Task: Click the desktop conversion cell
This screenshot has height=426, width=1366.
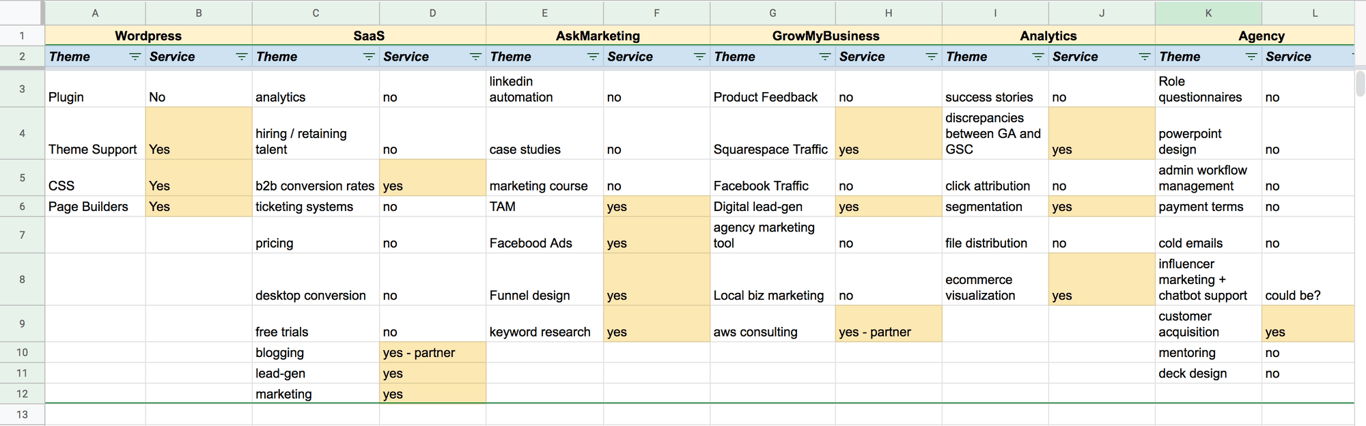Action: (x=316, y=279)
